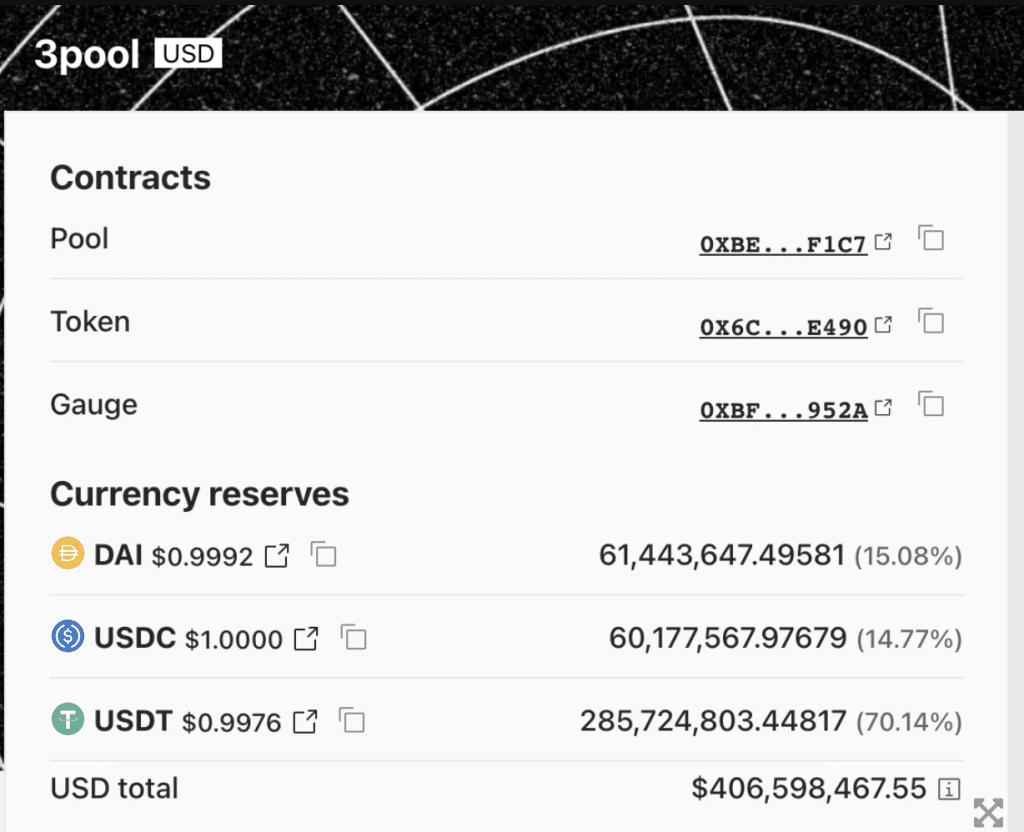1024x832 pixels.
Task: Open USDC token external link icon
Action: pyautogui.click(x=306, y=639)
